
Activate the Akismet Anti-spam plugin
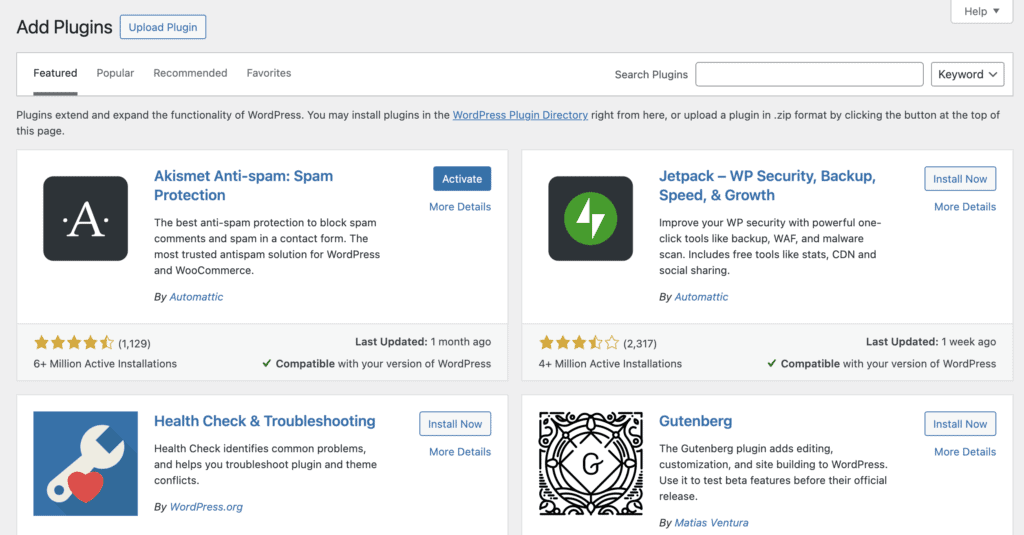pos(462,178)
